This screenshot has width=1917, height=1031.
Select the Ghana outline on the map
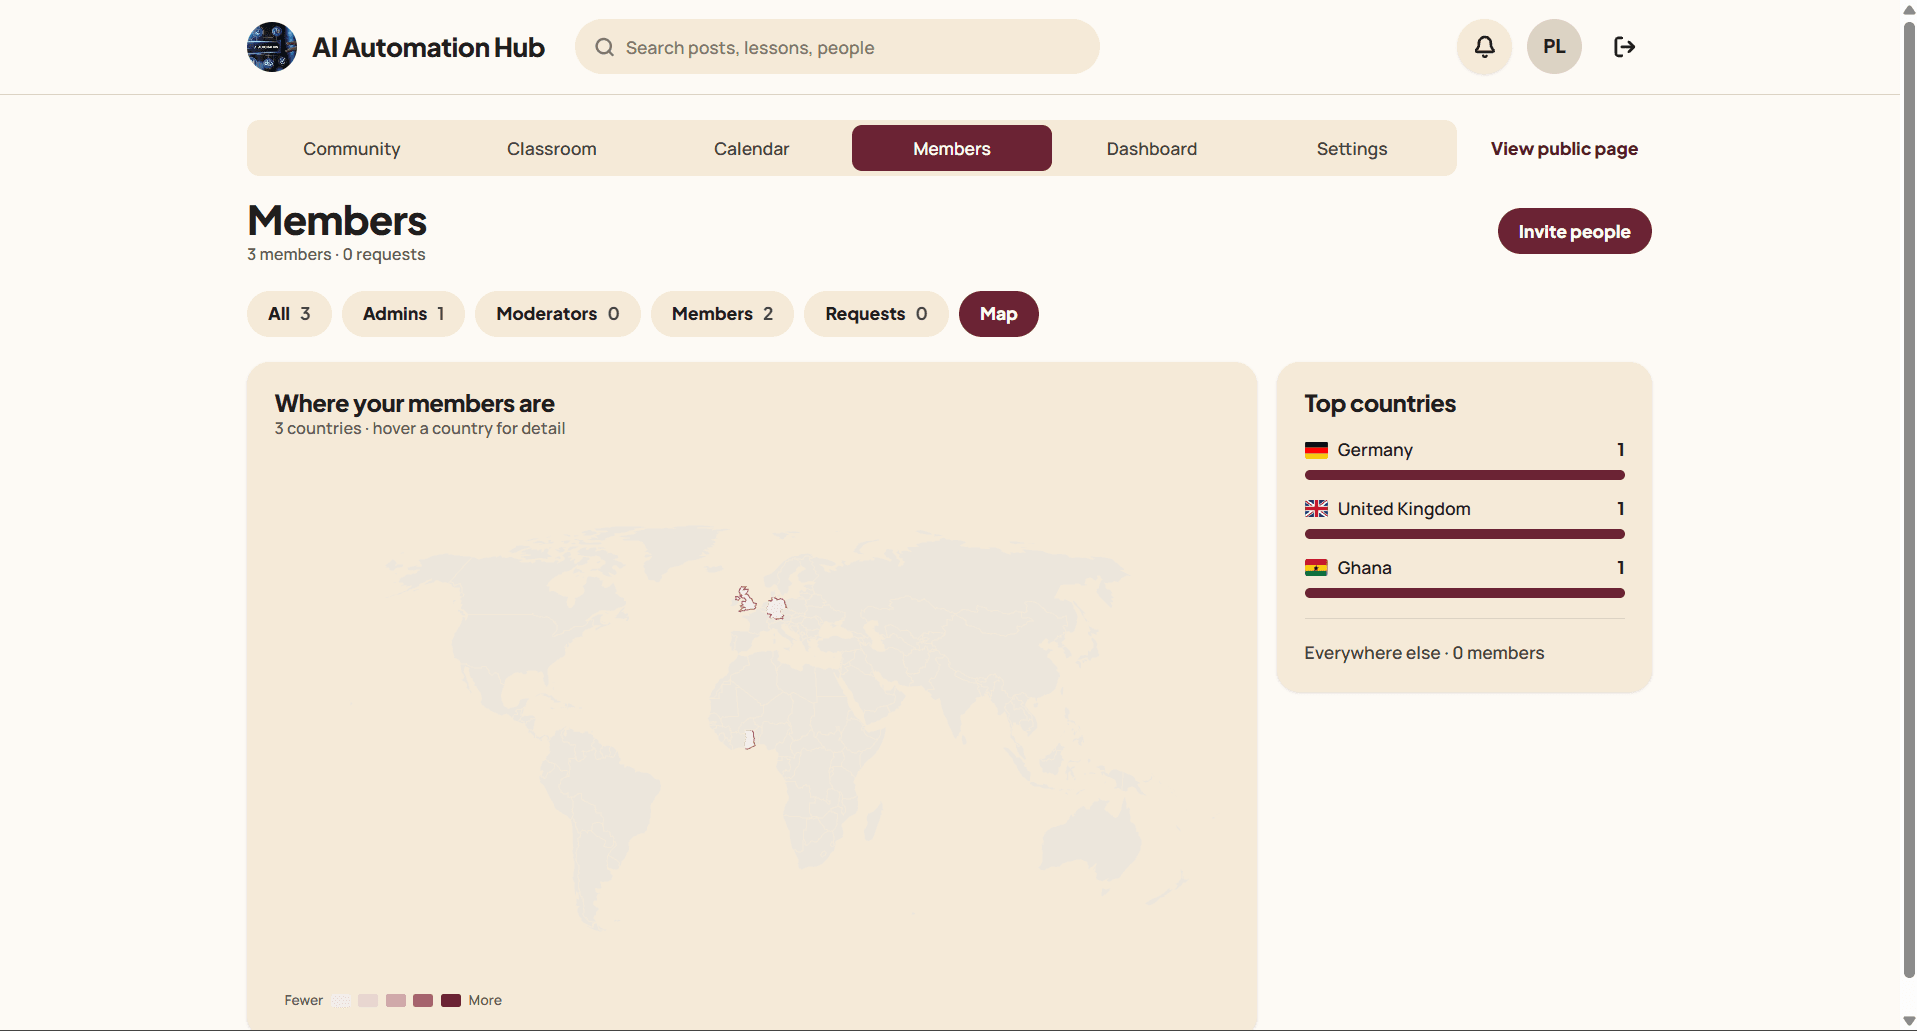click(750, 739)
